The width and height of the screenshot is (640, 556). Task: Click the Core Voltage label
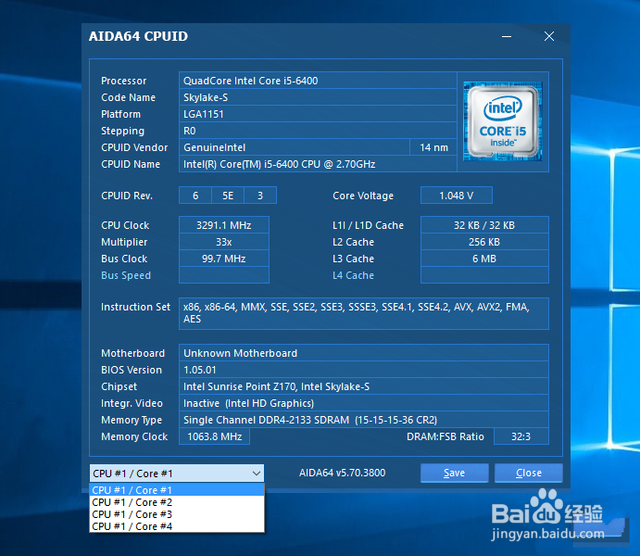363,196
